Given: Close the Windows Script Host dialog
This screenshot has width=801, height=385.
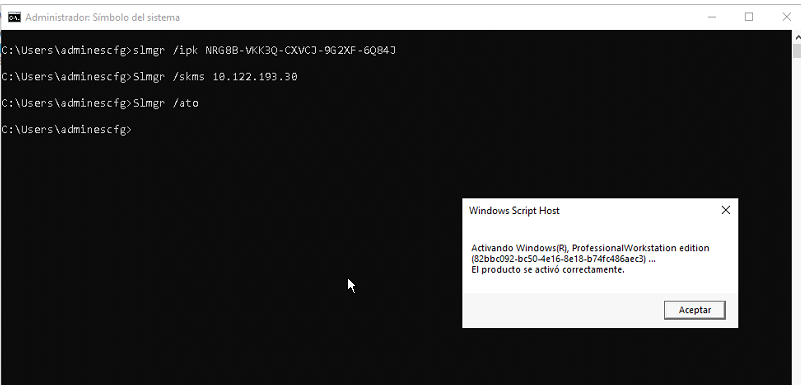Looking at the screenshot, I should pos(725,210).
